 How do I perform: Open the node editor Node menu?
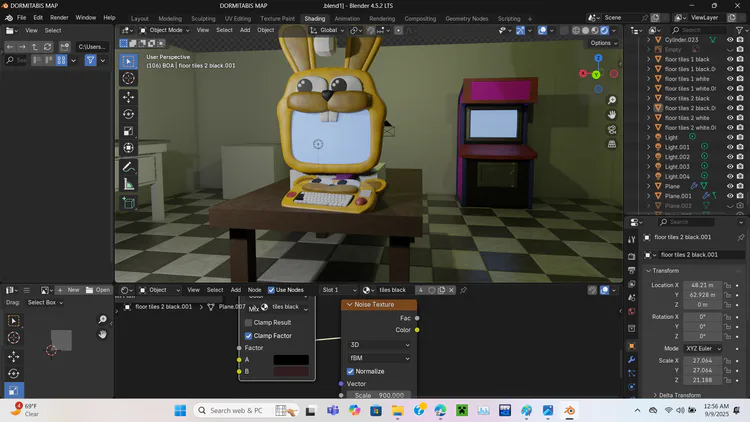254,290
